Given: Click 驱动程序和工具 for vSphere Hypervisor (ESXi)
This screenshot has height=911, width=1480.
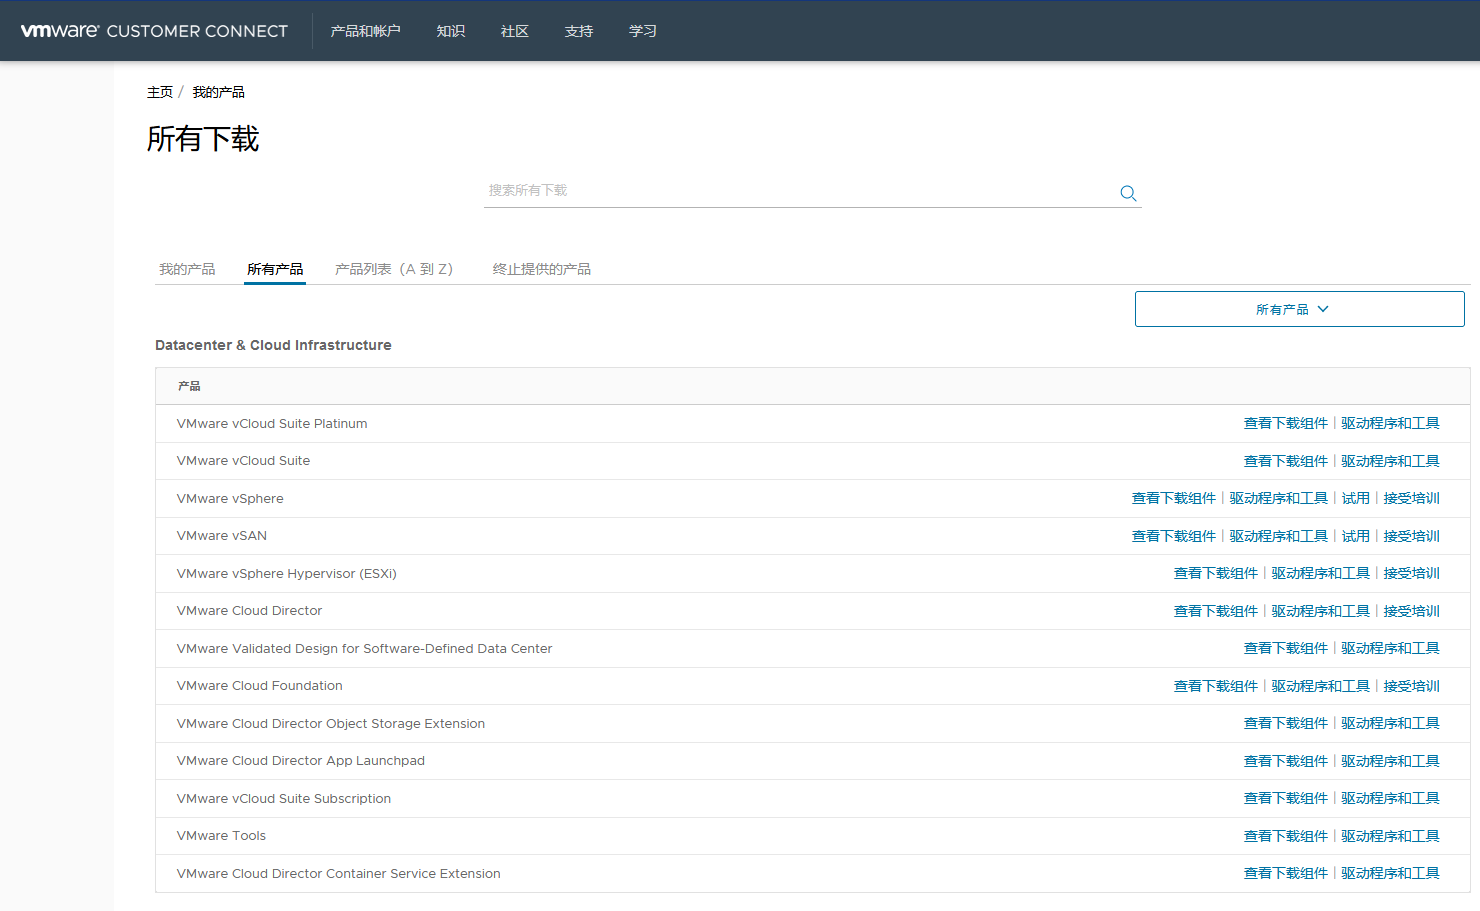Looking at the screenshot, I should (1320, 573).
